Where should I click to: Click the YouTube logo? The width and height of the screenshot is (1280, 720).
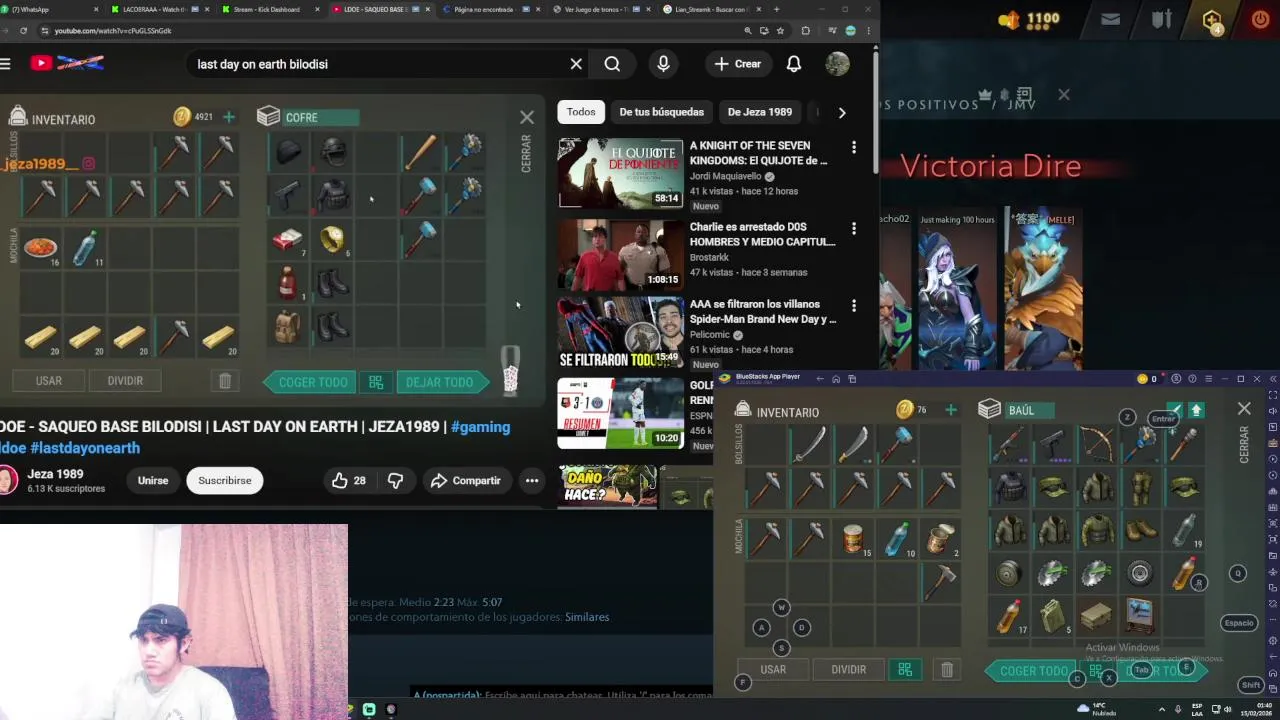point(67,63)
